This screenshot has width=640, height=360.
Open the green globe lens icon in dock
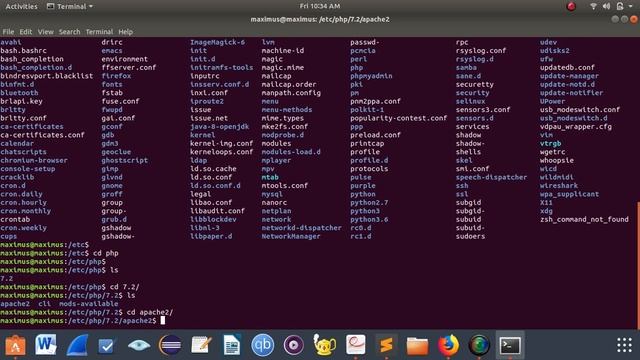pos(479,345)
